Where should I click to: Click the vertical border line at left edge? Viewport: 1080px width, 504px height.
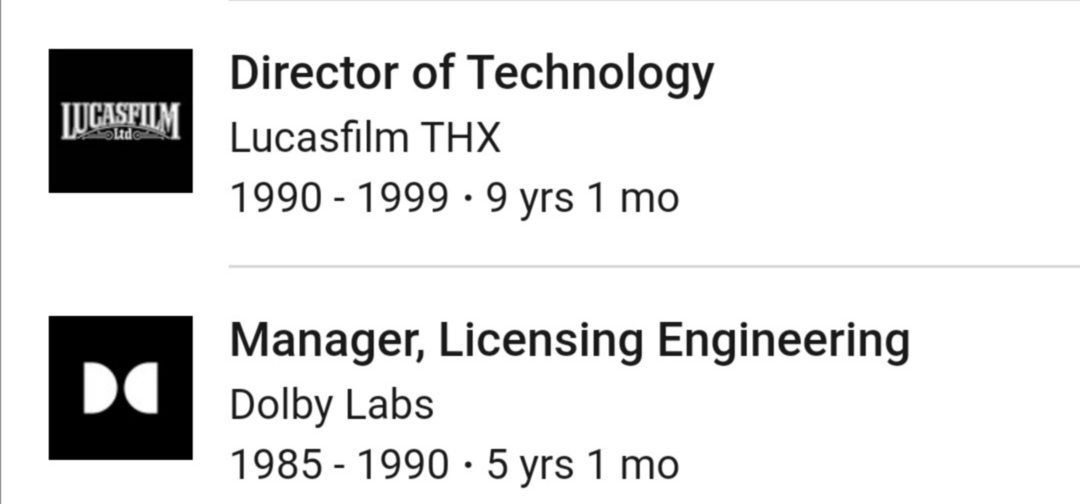(2, 252)
